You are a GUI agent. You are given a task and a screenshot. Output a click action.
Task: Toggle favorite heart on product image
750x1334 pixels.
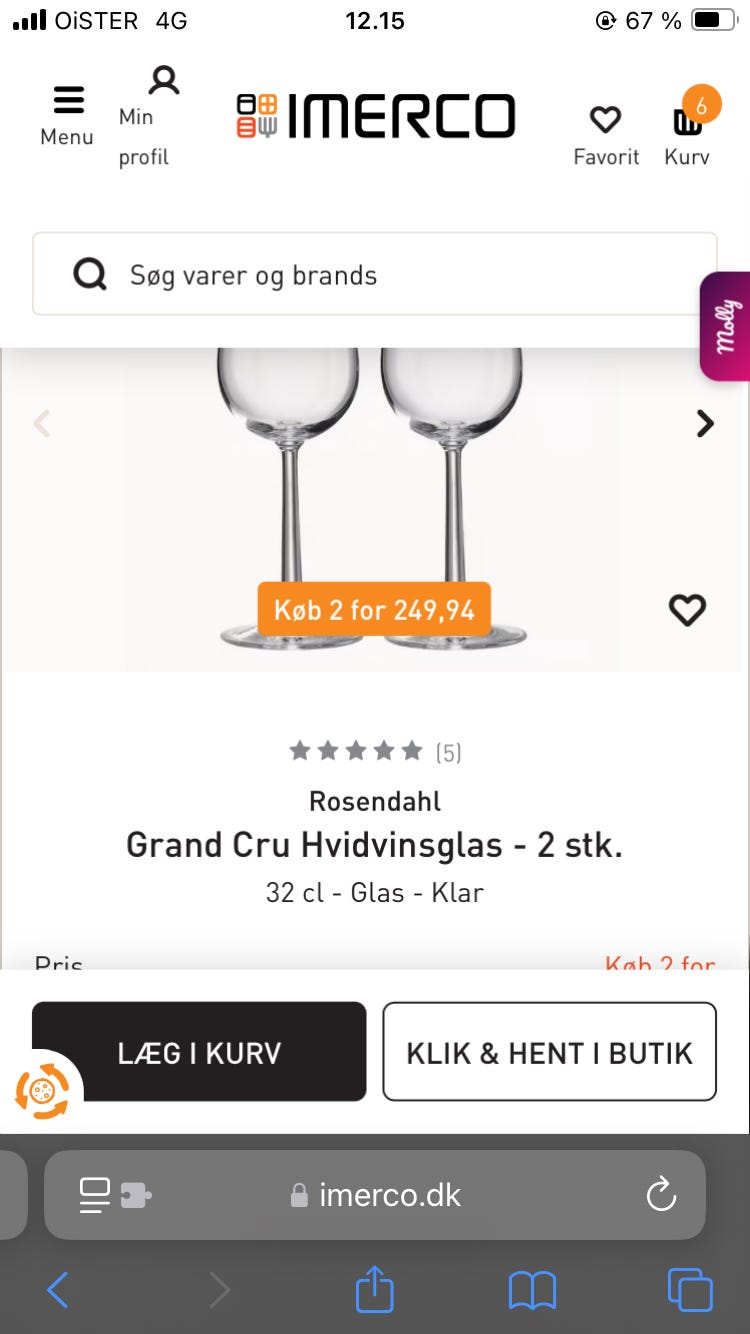pyautogui.click(x=687, y=610)
